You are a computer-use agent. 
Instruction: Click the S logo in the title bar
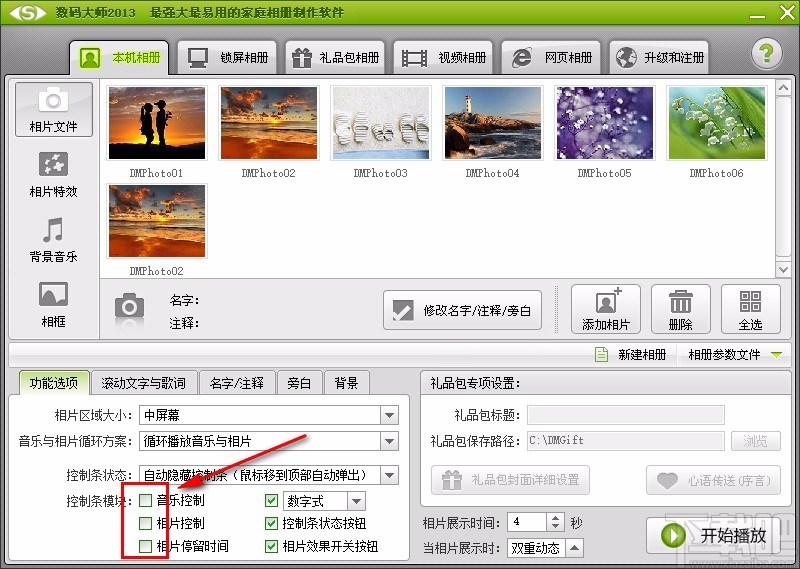pyautogui.click(x=28, y=12)
